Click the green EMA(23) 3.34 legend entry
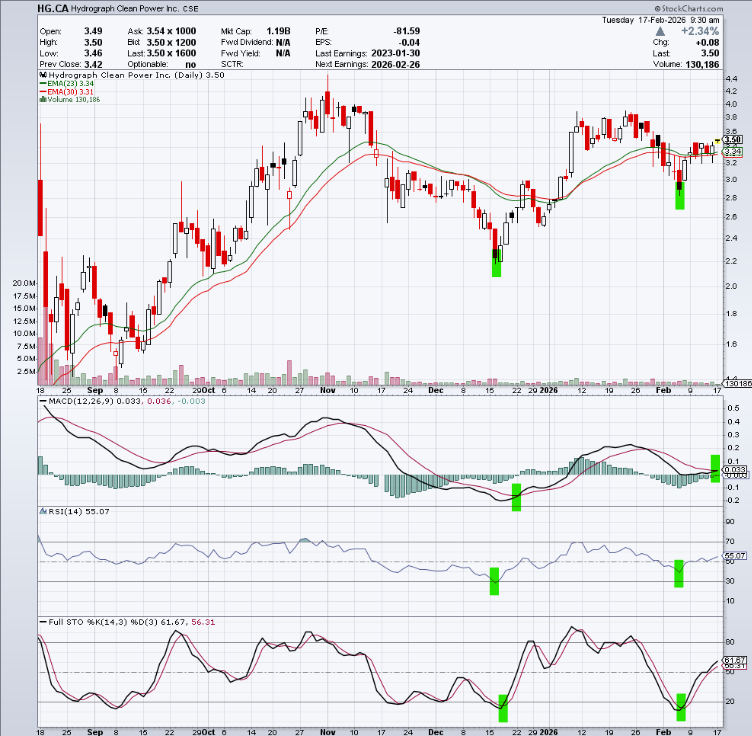The width and height of the screenshot is (752, 736). (67, 83)
